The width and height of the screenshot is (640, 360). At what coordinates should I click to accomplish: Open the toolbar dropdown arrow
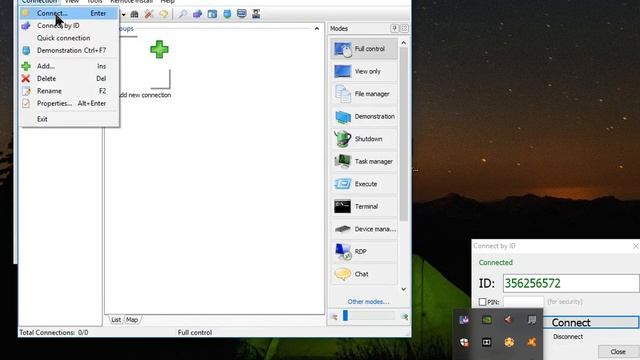click(x=123, y=15)
